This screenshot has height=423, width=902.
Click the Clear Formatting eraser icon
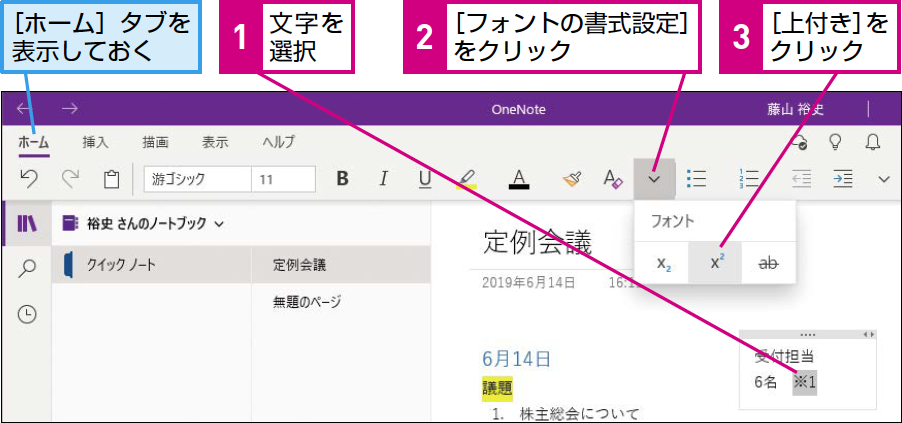[x=613, y=179]
